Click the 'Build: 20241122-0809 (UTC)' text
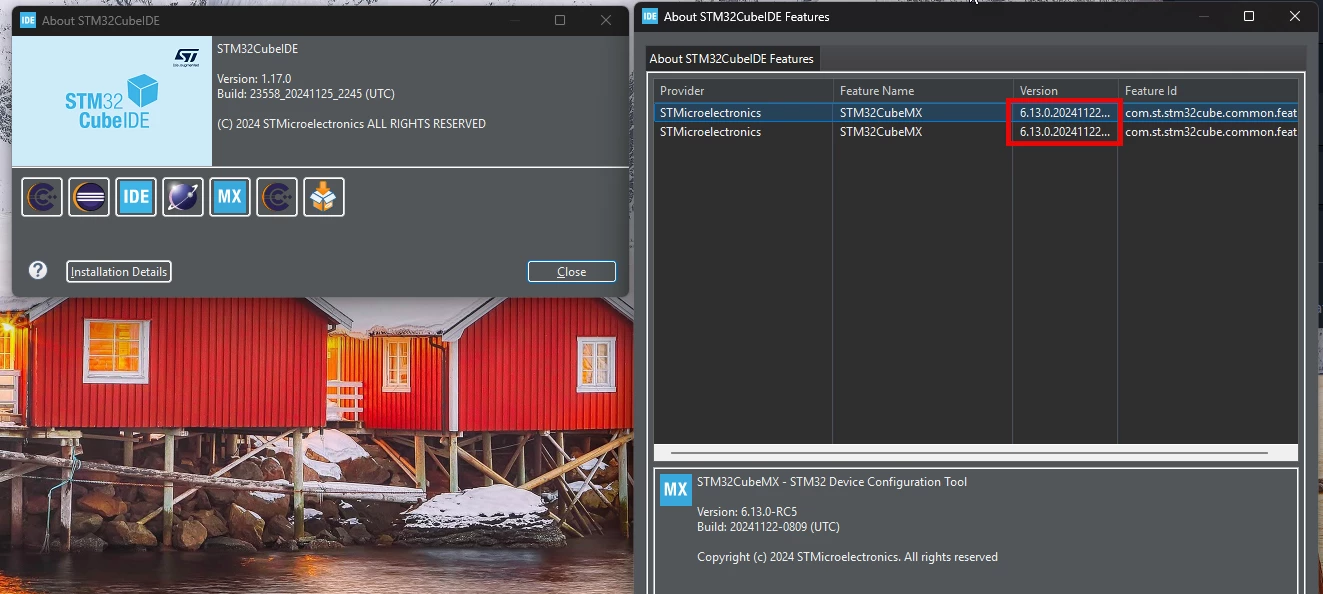Screen dimensions: 1323x594 (768, 527)
